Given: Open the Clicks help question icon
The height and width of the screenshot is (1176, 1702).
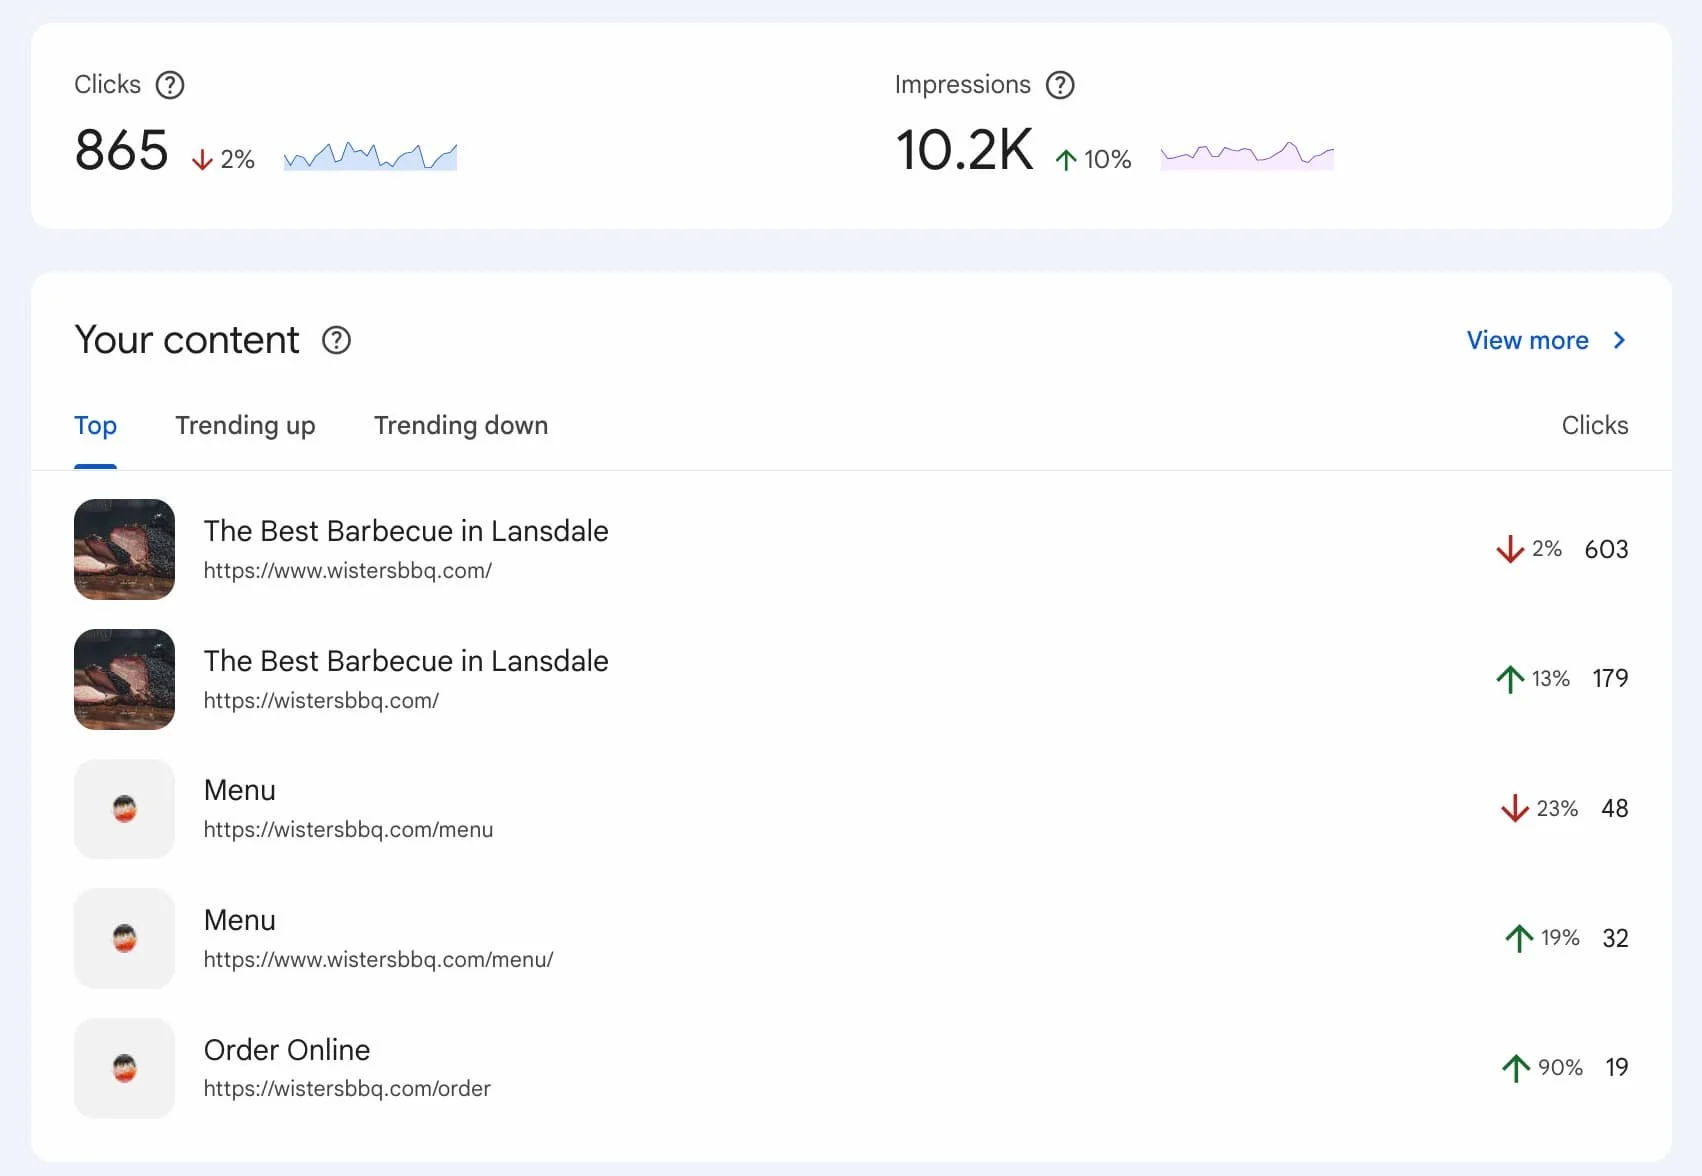Looking at the screenshot, I should tap(170, 85).
